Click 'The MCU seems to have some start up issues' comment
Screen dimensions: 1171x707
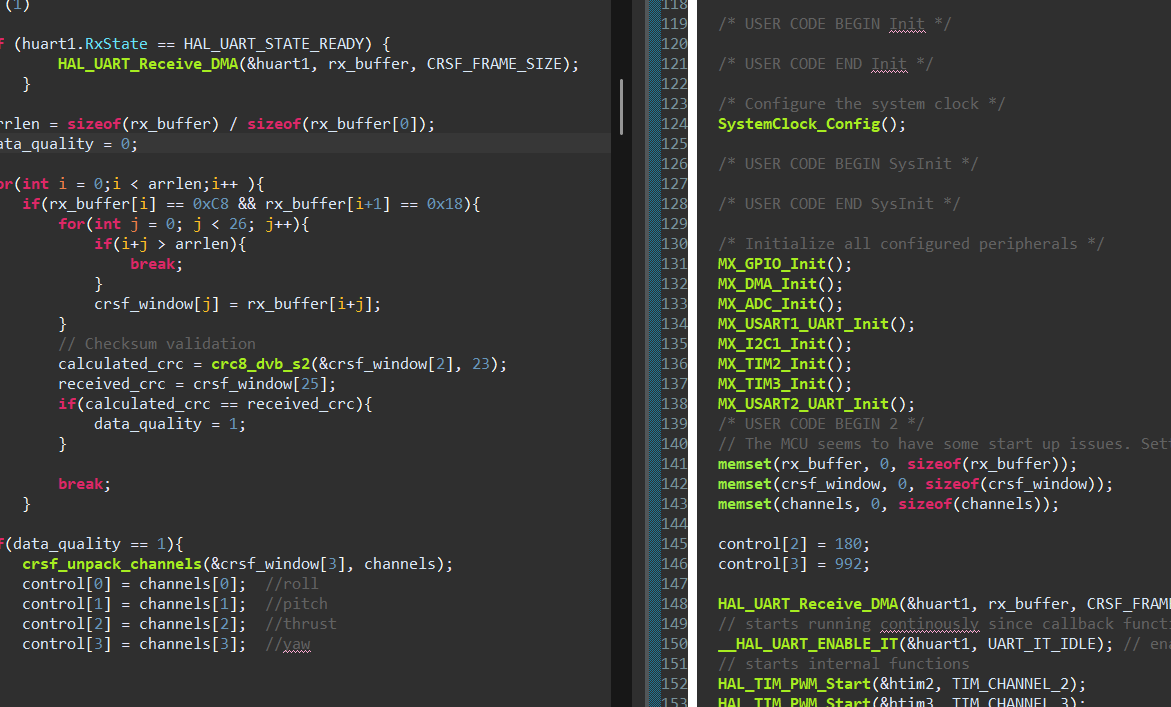point(944,444)
